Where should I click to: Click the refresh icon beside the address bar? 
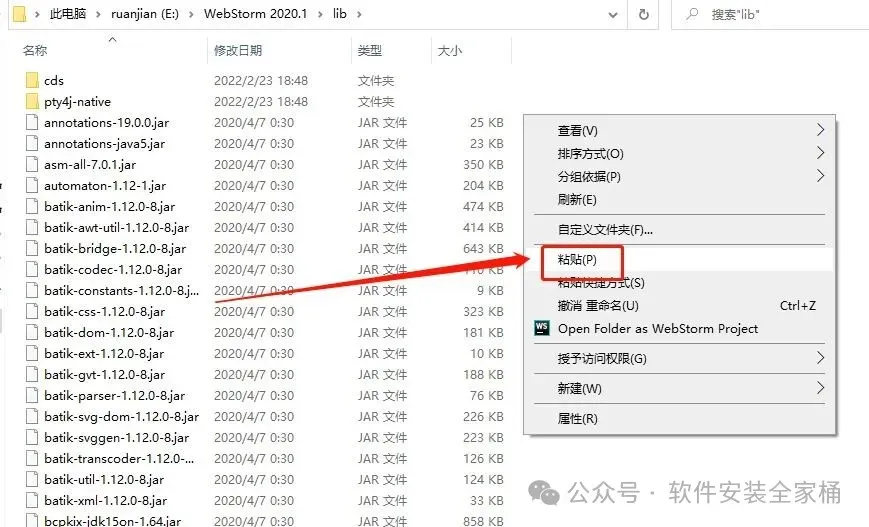pos(643,14)
